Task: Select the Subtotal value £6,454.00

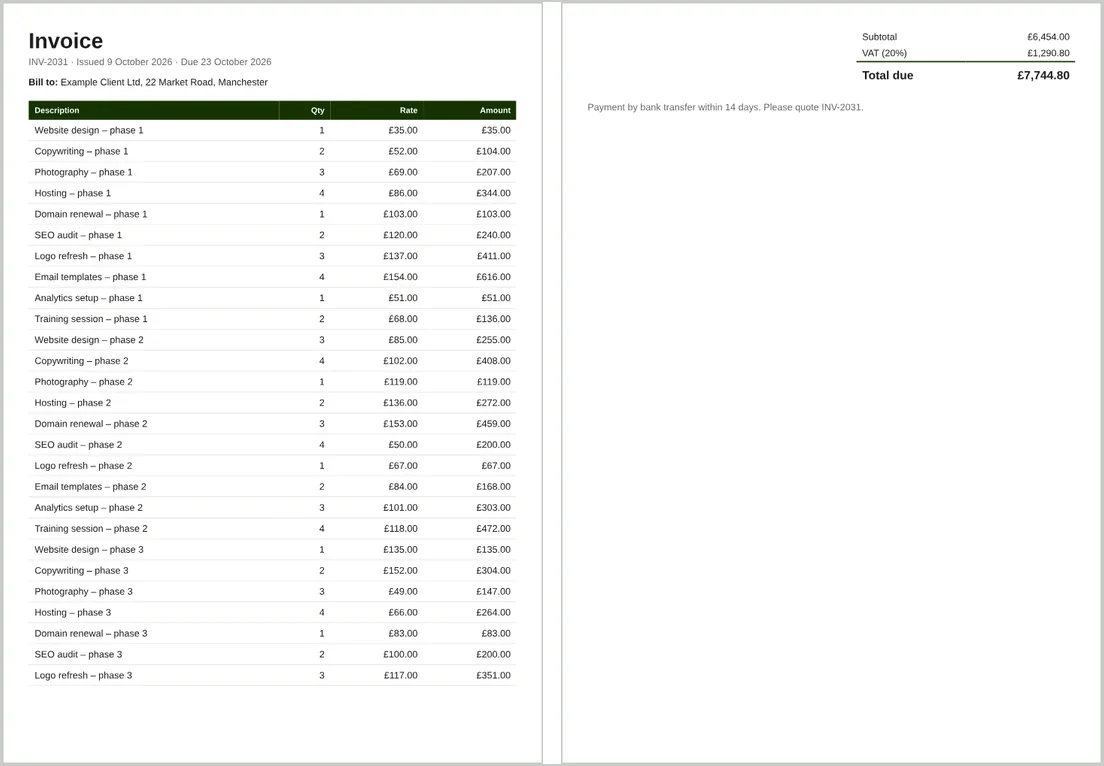Action: [x=1048, y=37]
